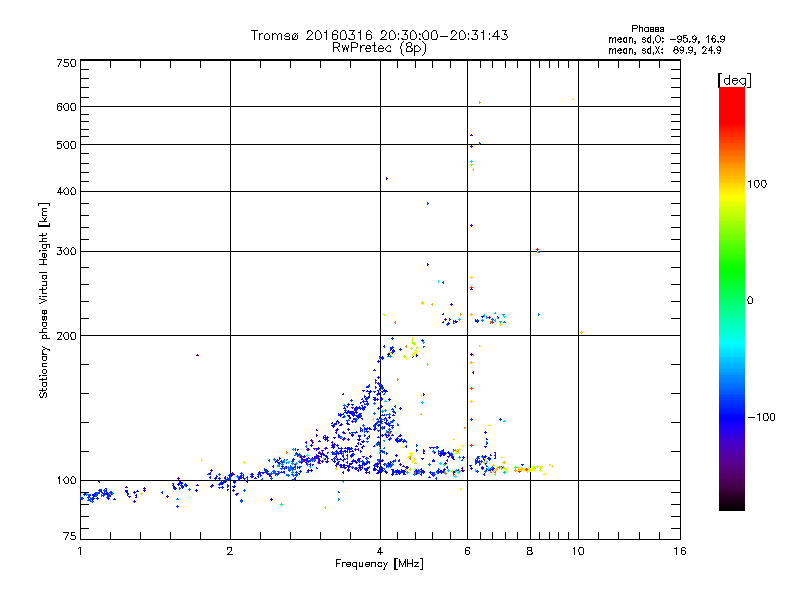
Task: Click the 'RwPretec (8p)' subtitle
Action: pyautogui.click(x=379, y=48)
